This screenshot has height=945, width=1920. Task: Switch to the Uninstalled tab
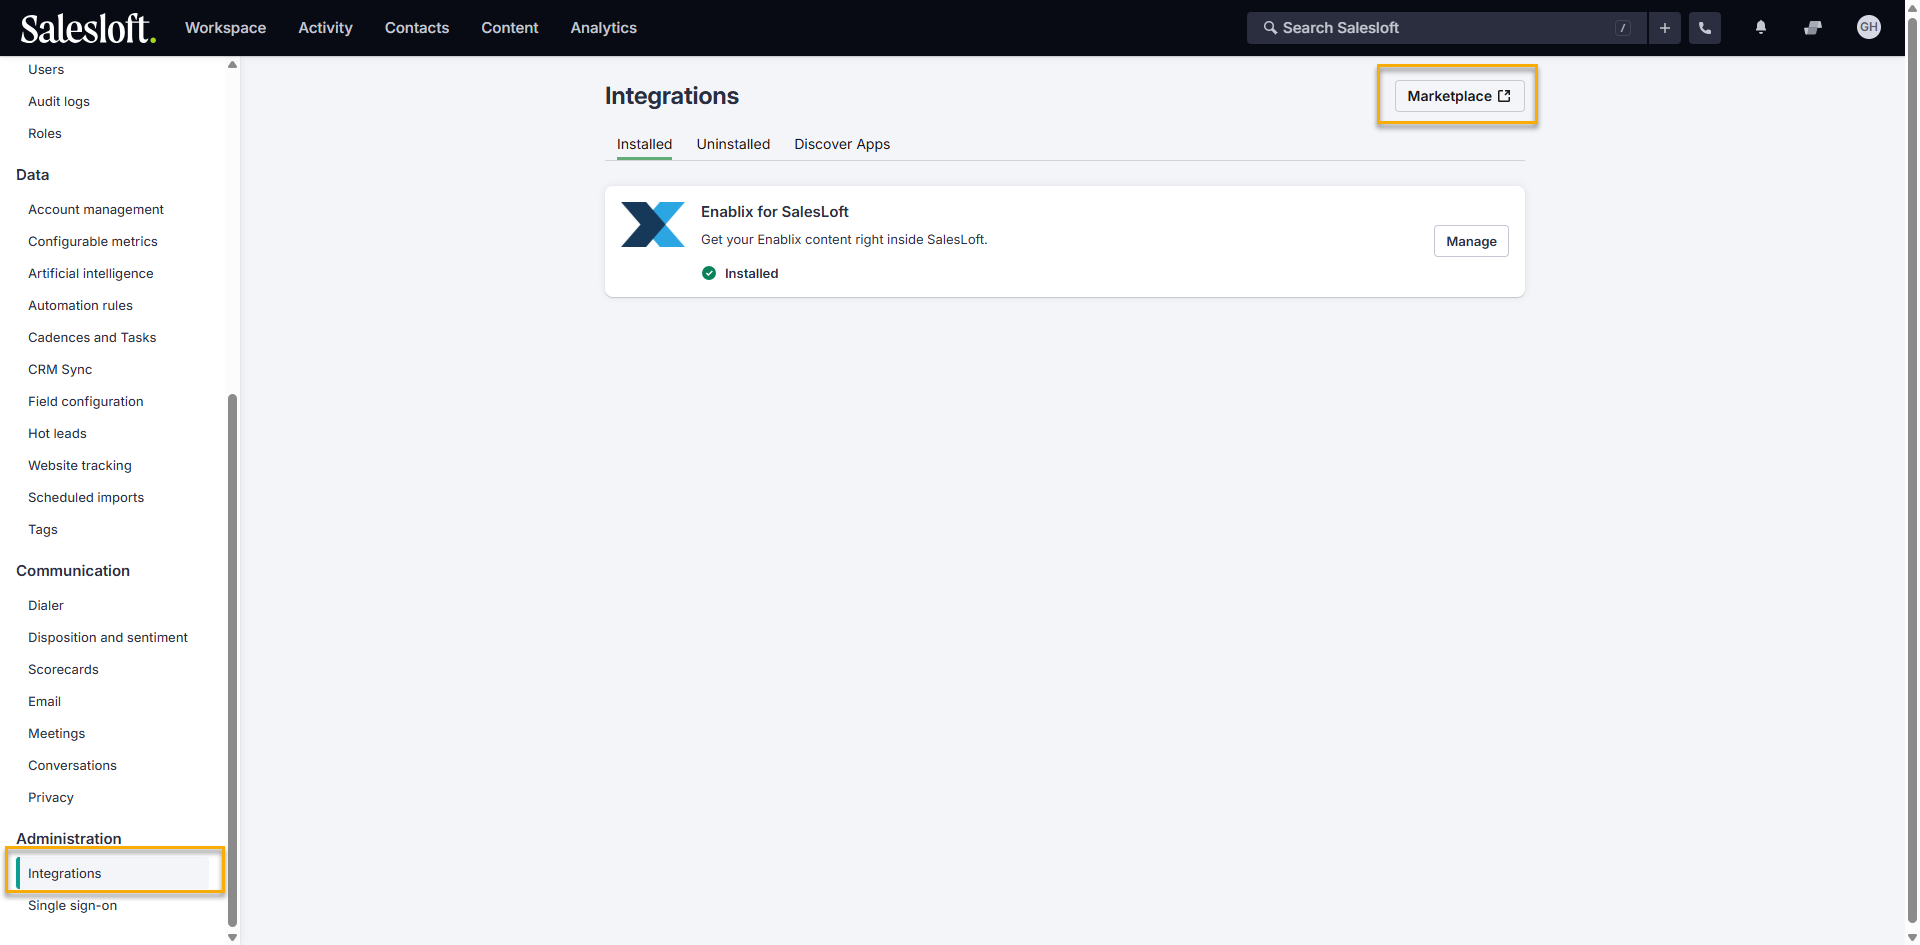[733, 144]
